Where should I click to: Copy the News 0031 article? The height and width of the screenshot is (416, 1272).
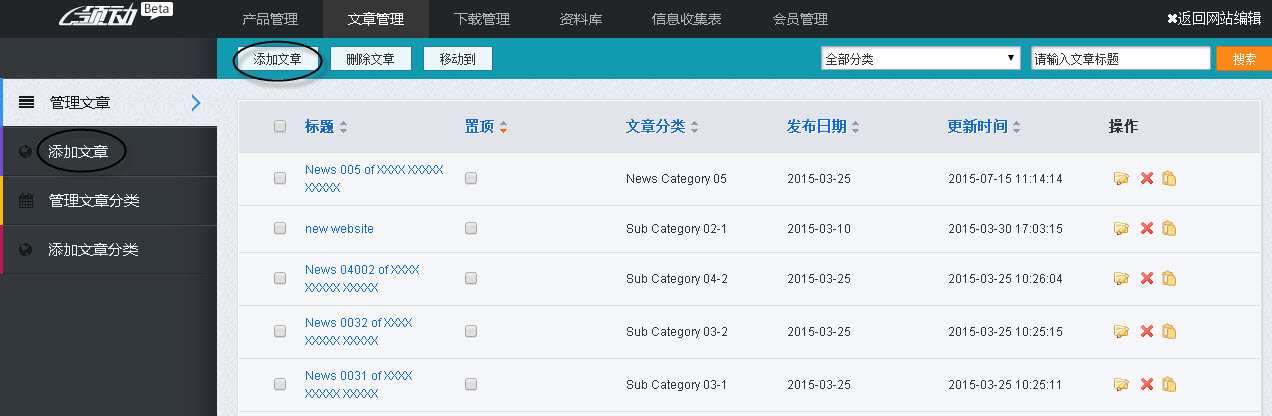(x=1169, y=384)
